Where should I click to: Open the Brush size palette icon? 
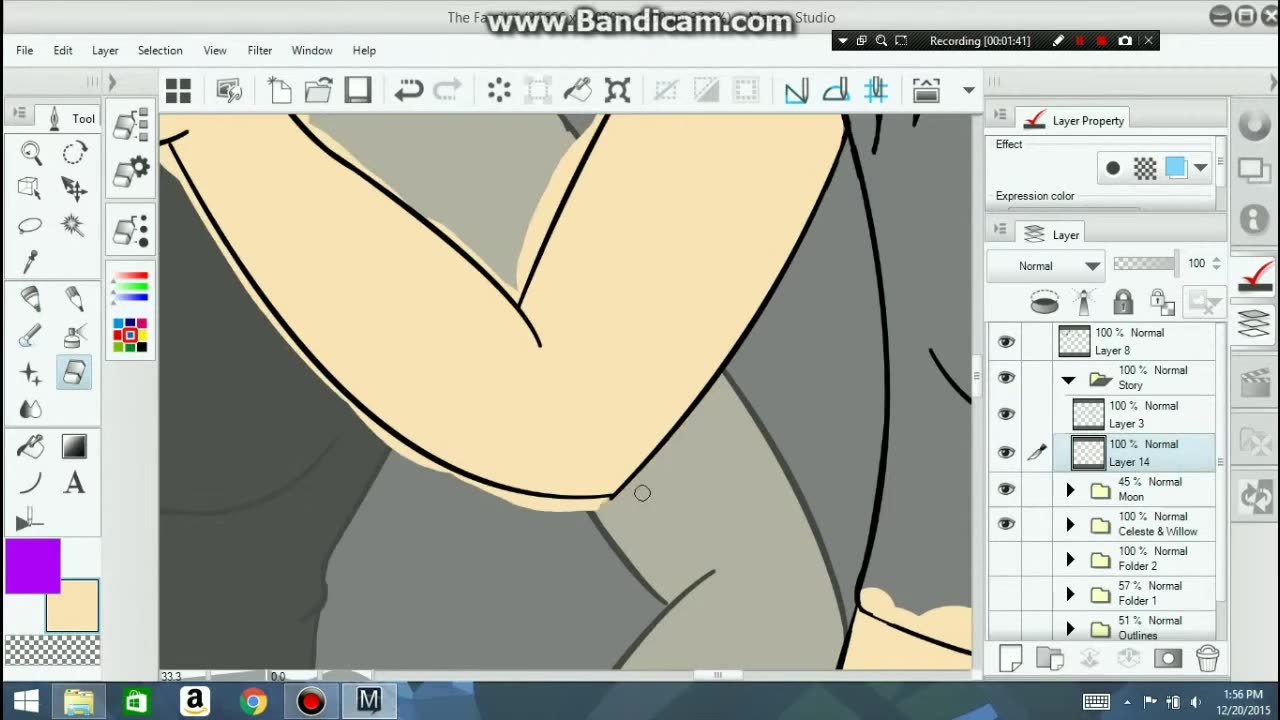(x=131, y=230)
